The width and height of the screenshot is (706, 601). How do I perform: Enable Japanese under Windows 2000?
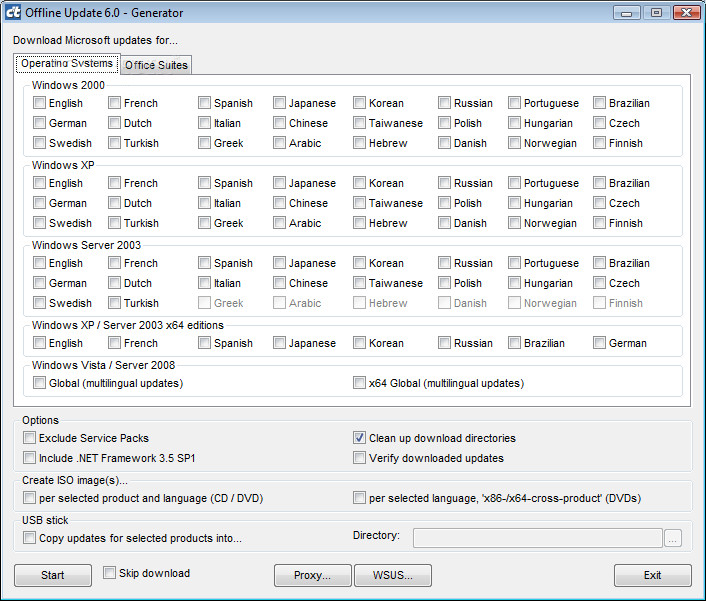coord(280,103)
